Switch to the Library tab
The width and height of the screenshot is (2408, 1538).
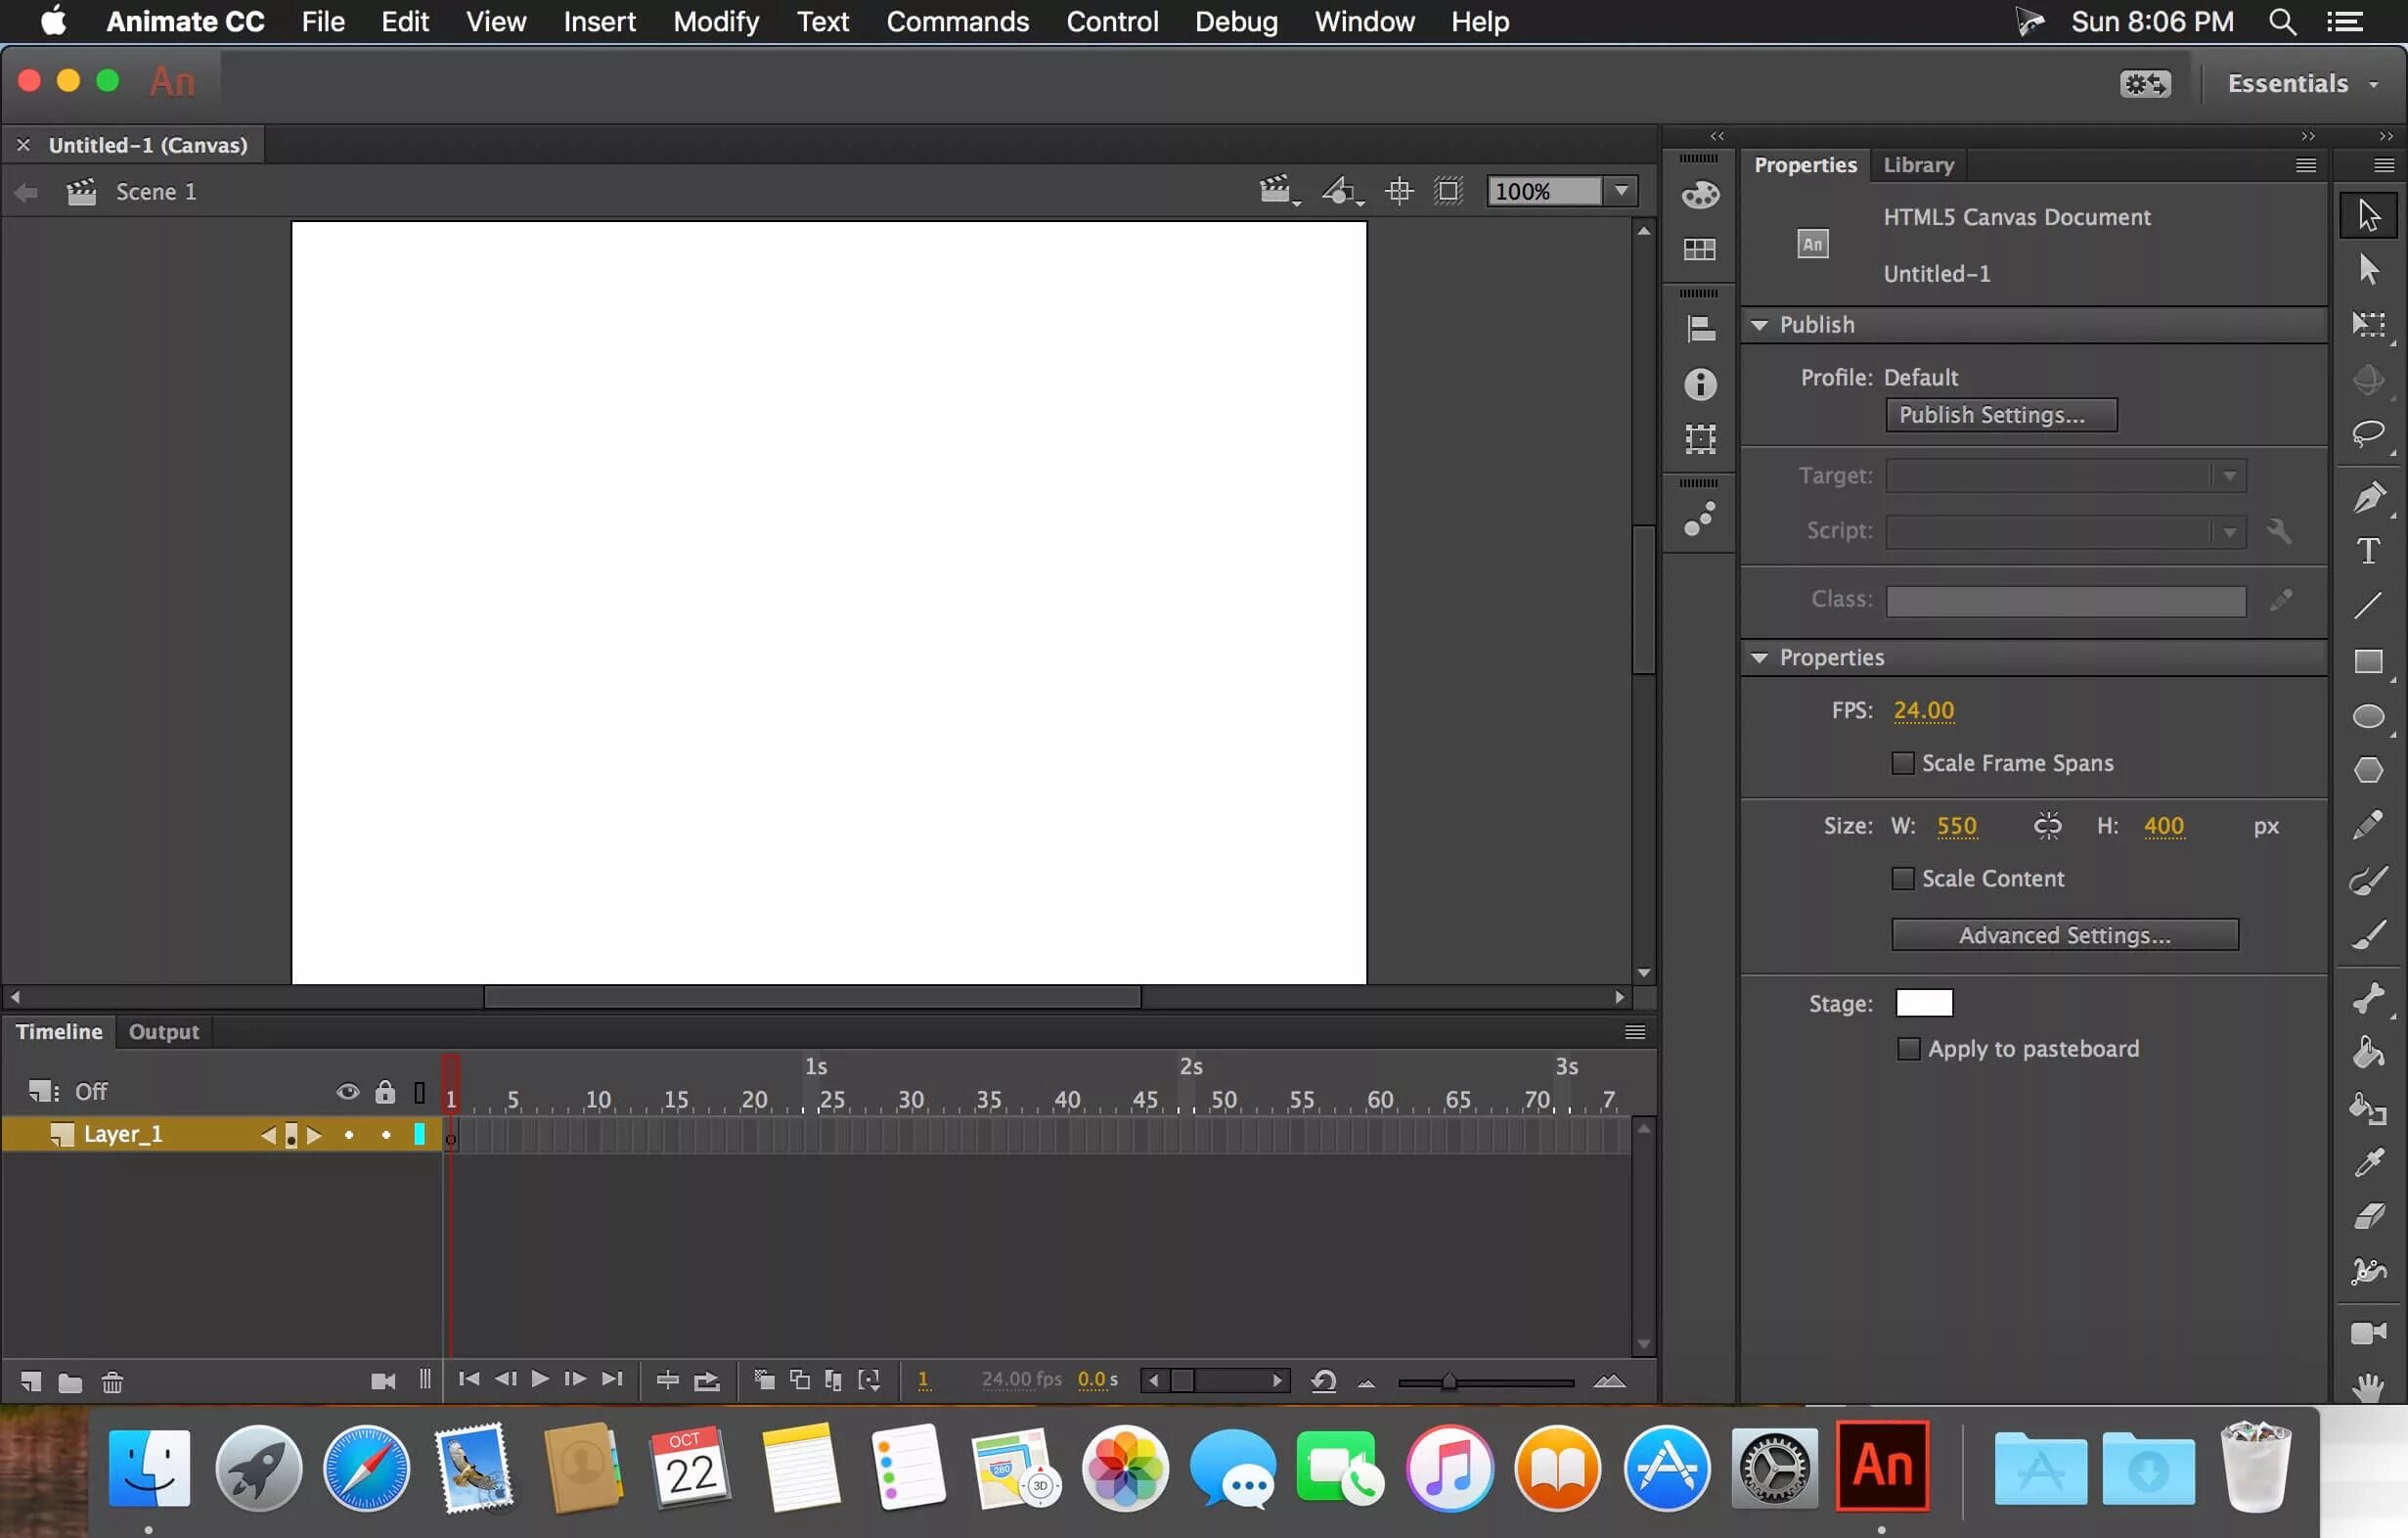1917,165
